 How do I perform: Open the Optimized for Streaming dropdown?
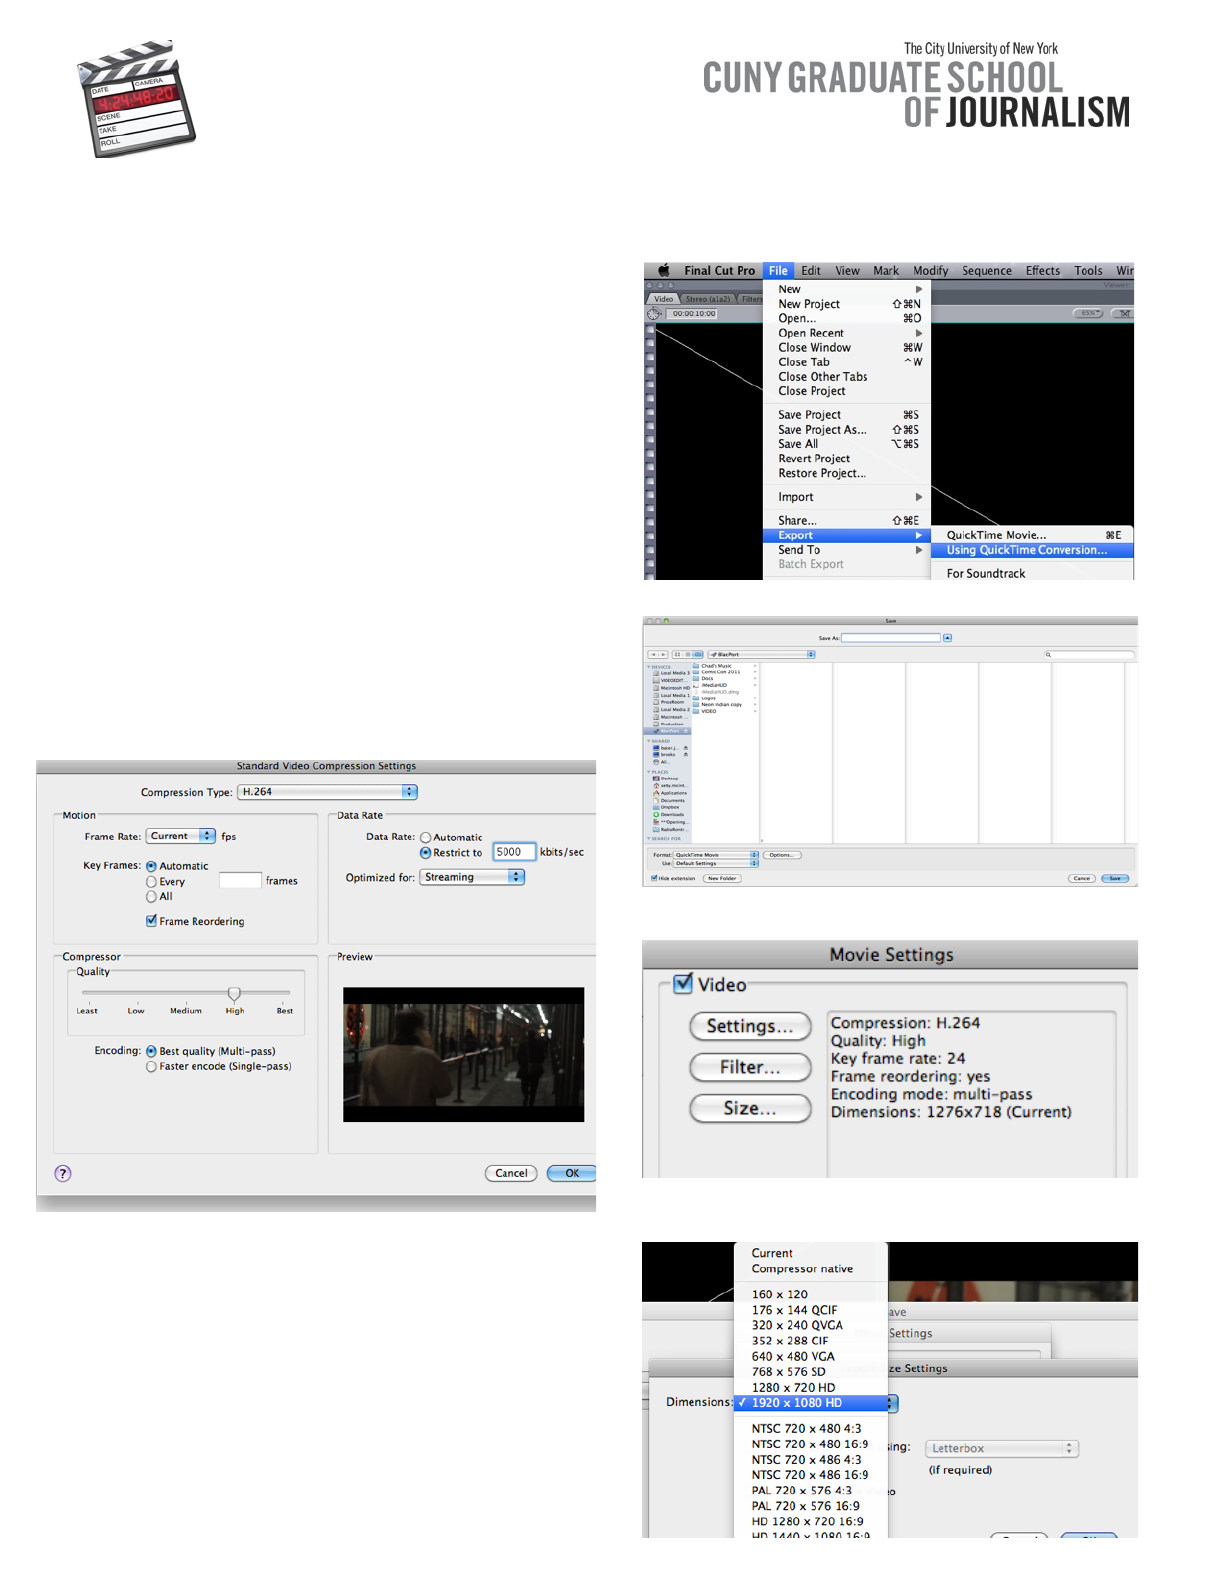[472, 877]
